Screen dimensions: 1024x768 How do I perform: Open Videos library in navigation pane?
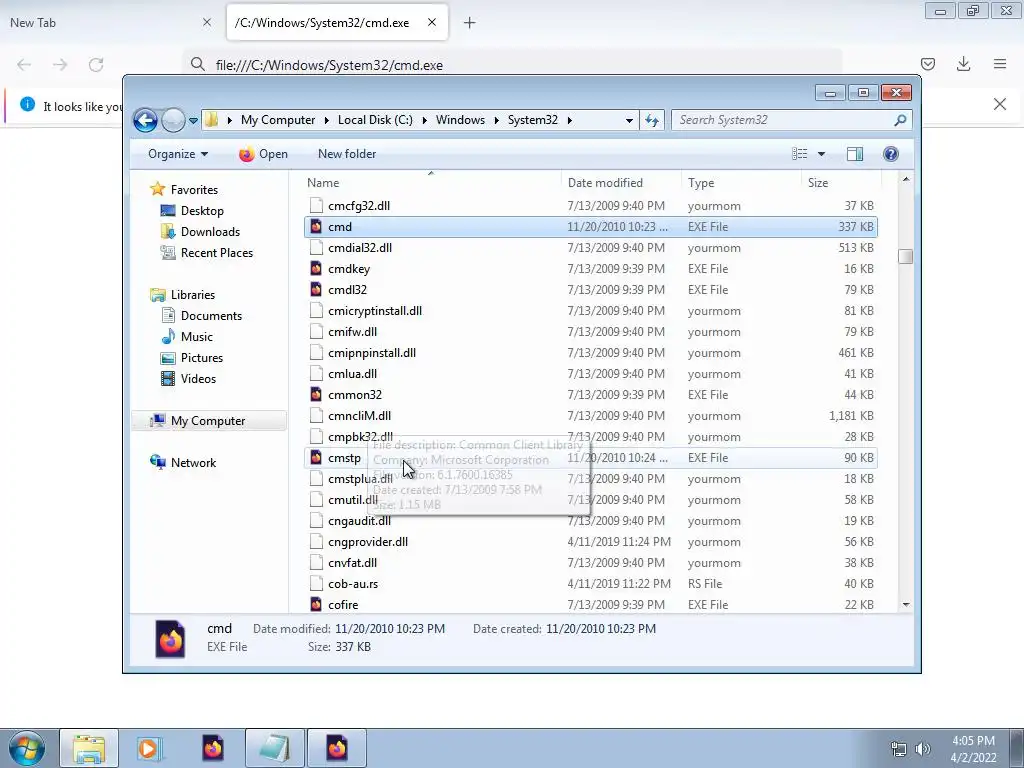198,379
